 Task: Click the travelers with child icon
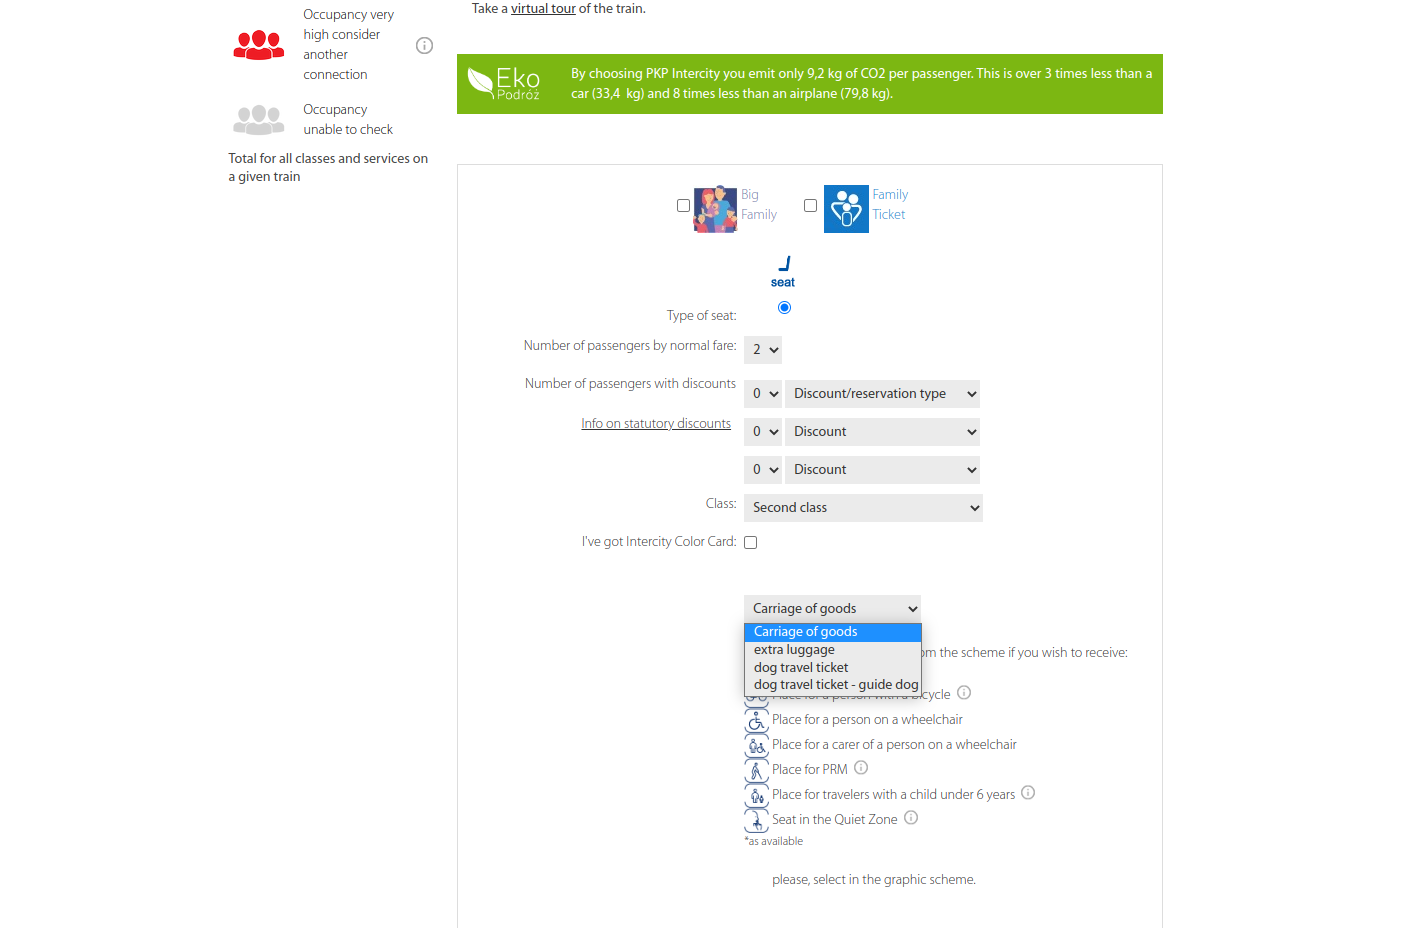pos(756,796)
